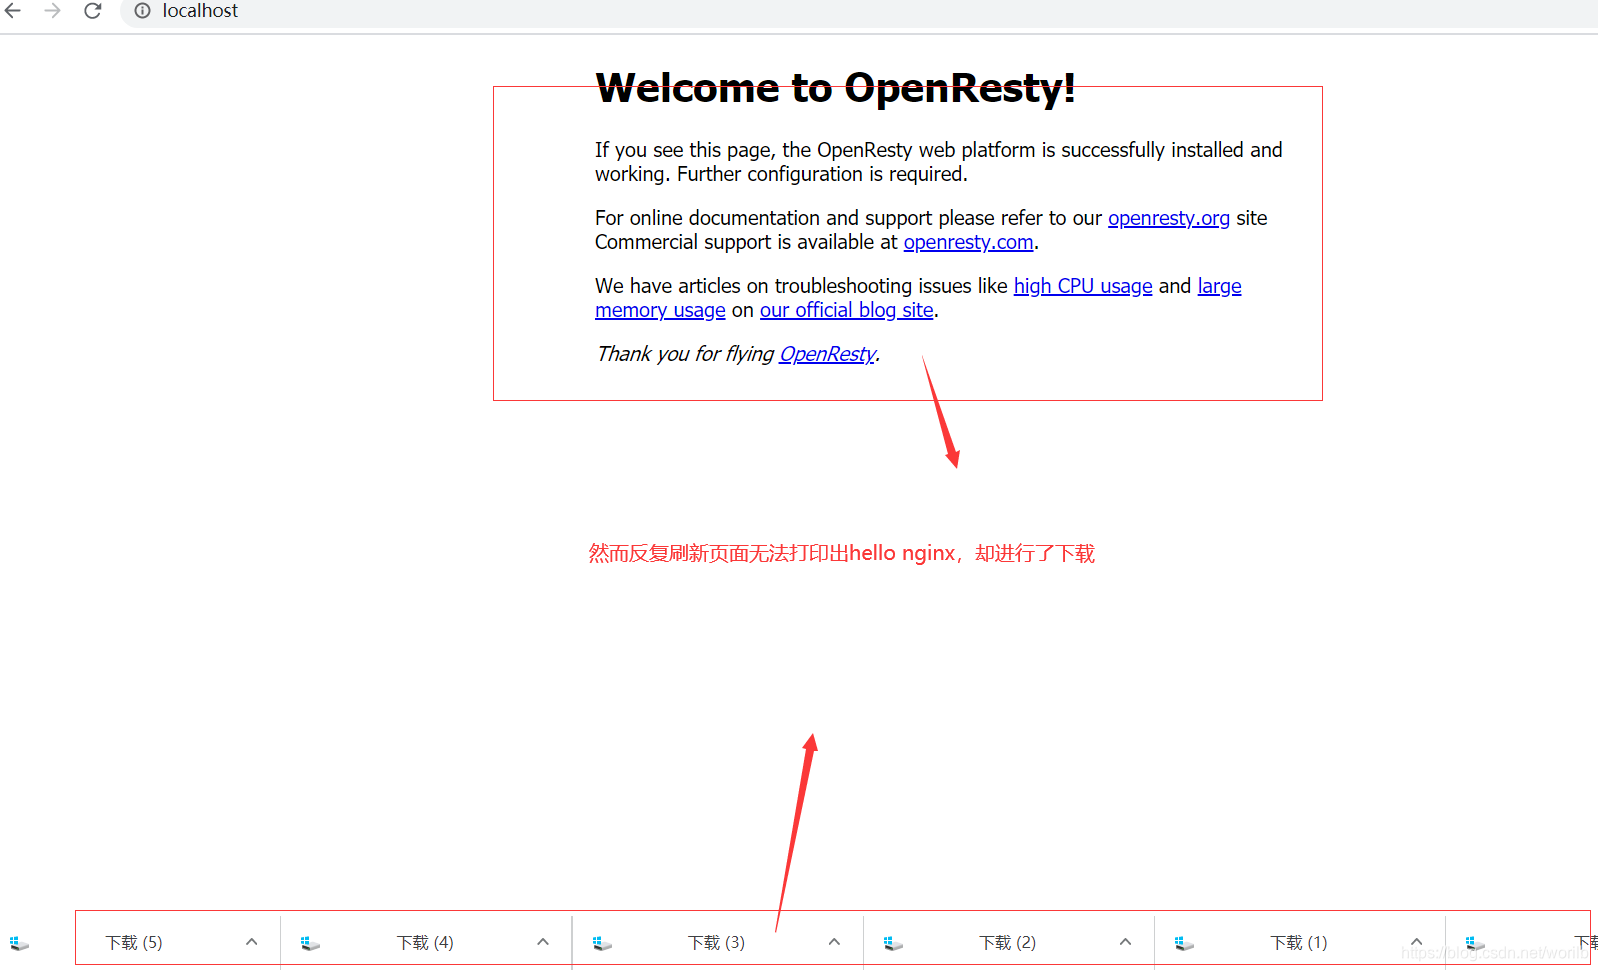
Task: Open the openresty.com commercial support link
Action: tap(968, 242)
